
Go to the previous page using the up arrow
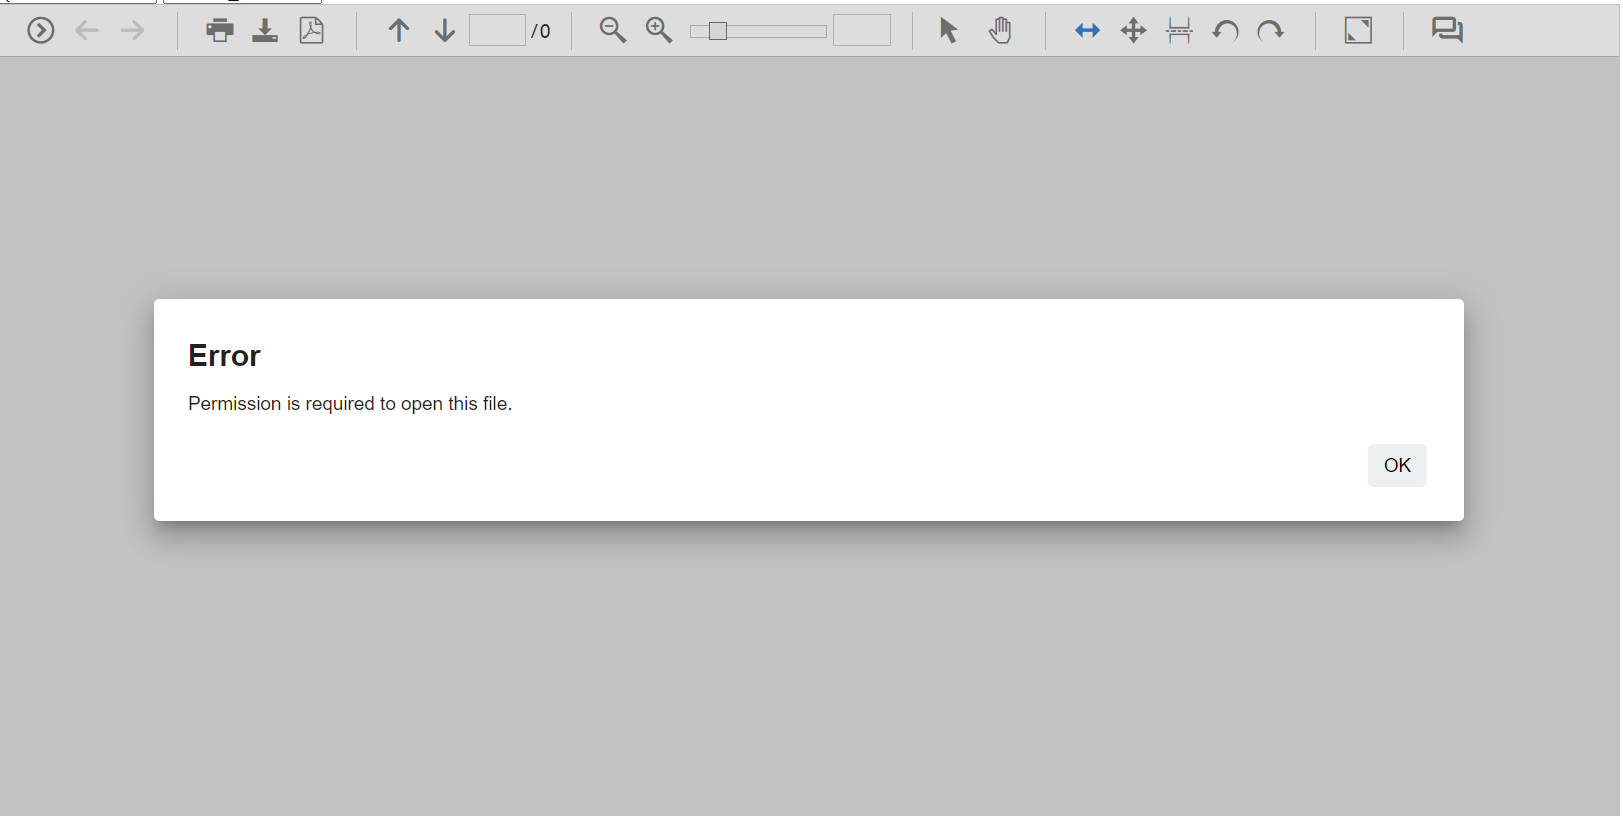[399, 31]
